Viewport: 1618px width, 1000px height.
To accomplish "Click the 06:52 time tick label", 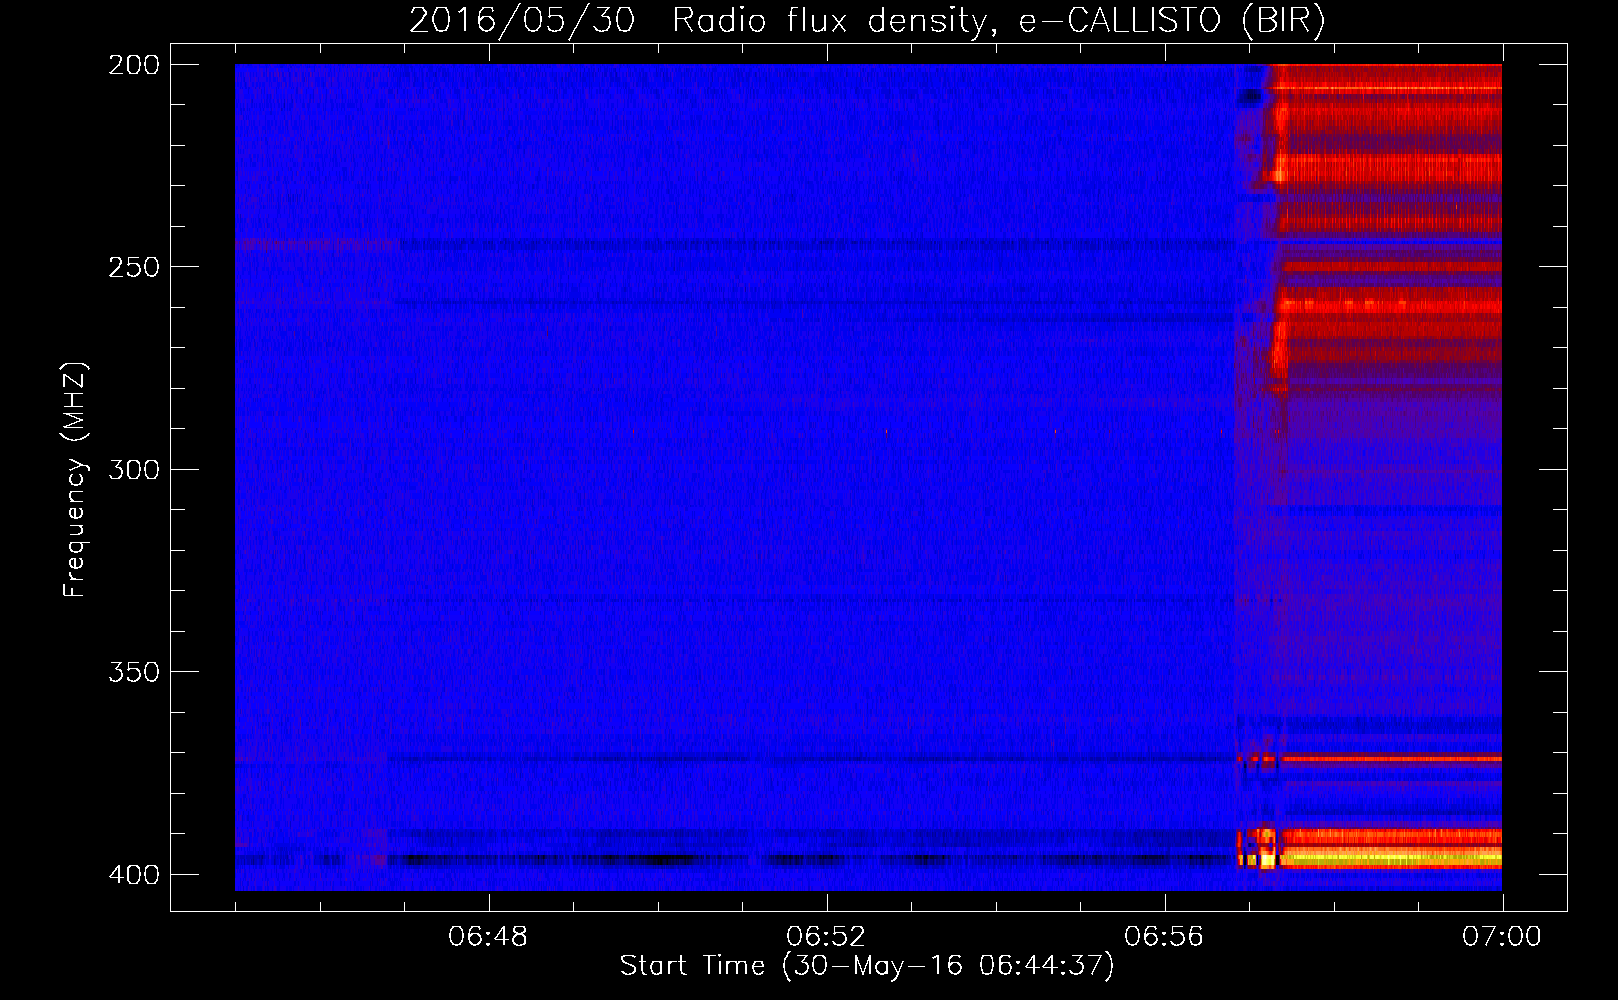I will [x=826, y=937].
